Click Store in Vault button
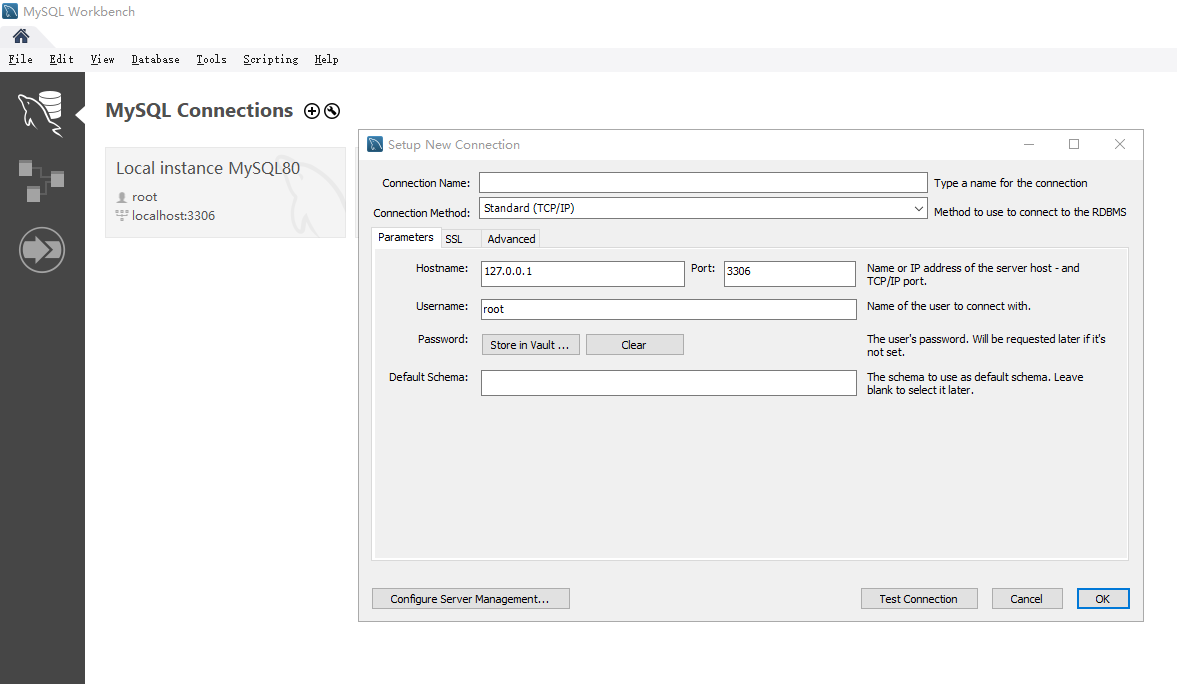This screenshot has height=684, width=1177. tap(530, 345)
